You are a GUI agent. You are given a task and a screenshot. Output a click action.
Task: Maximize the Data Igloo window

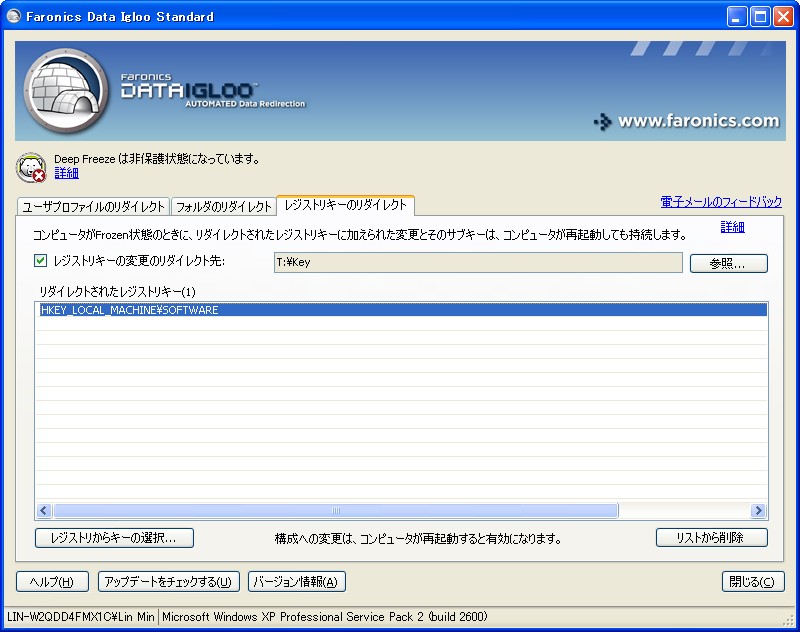[x=760, y=17]
